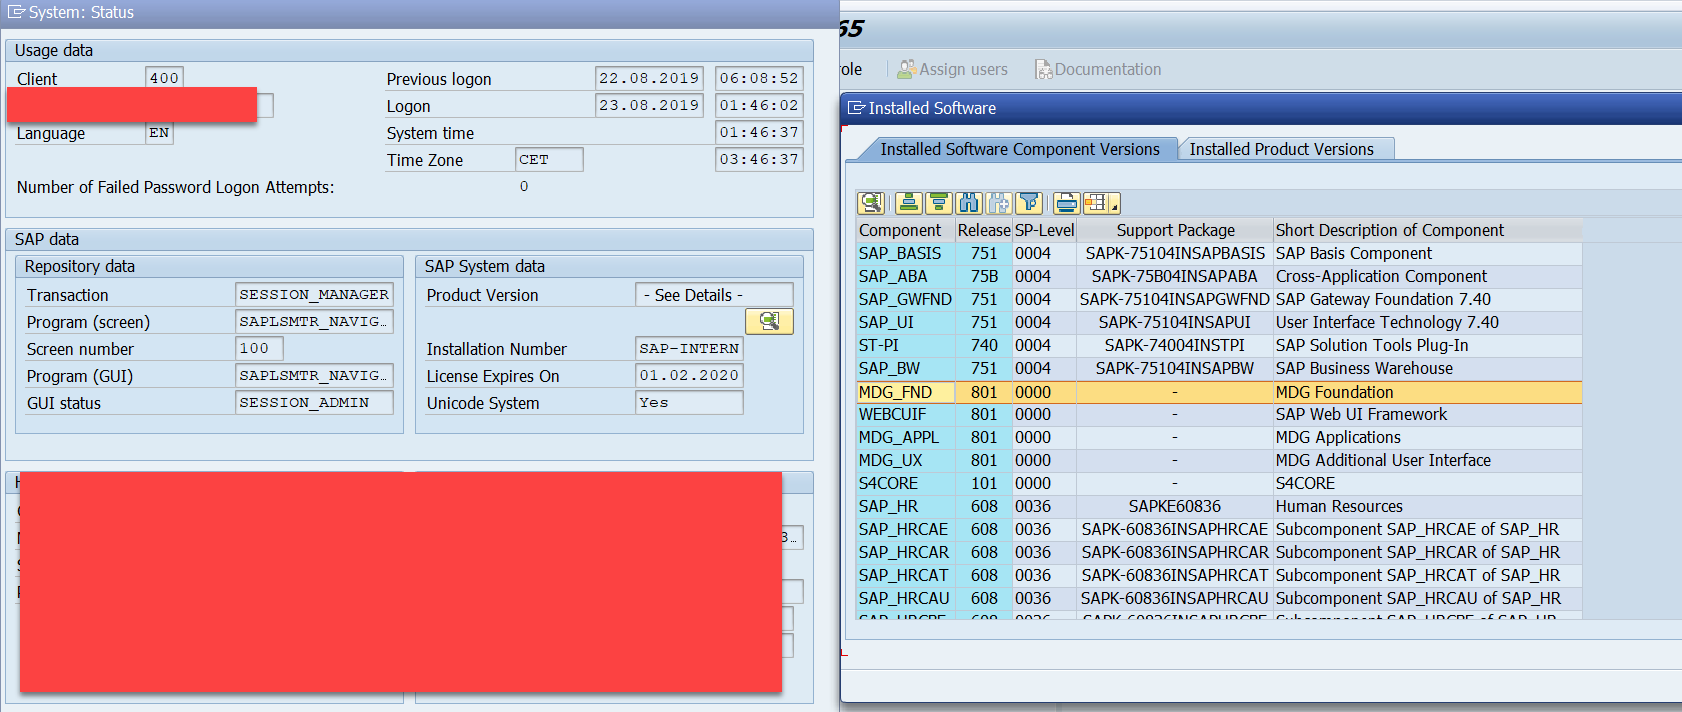Image resolution: width=1682 pixels, height=712 pixels.
Task: Click the 'SAP Solution Tools Plug-In' description
Action: pos(1428,346)
